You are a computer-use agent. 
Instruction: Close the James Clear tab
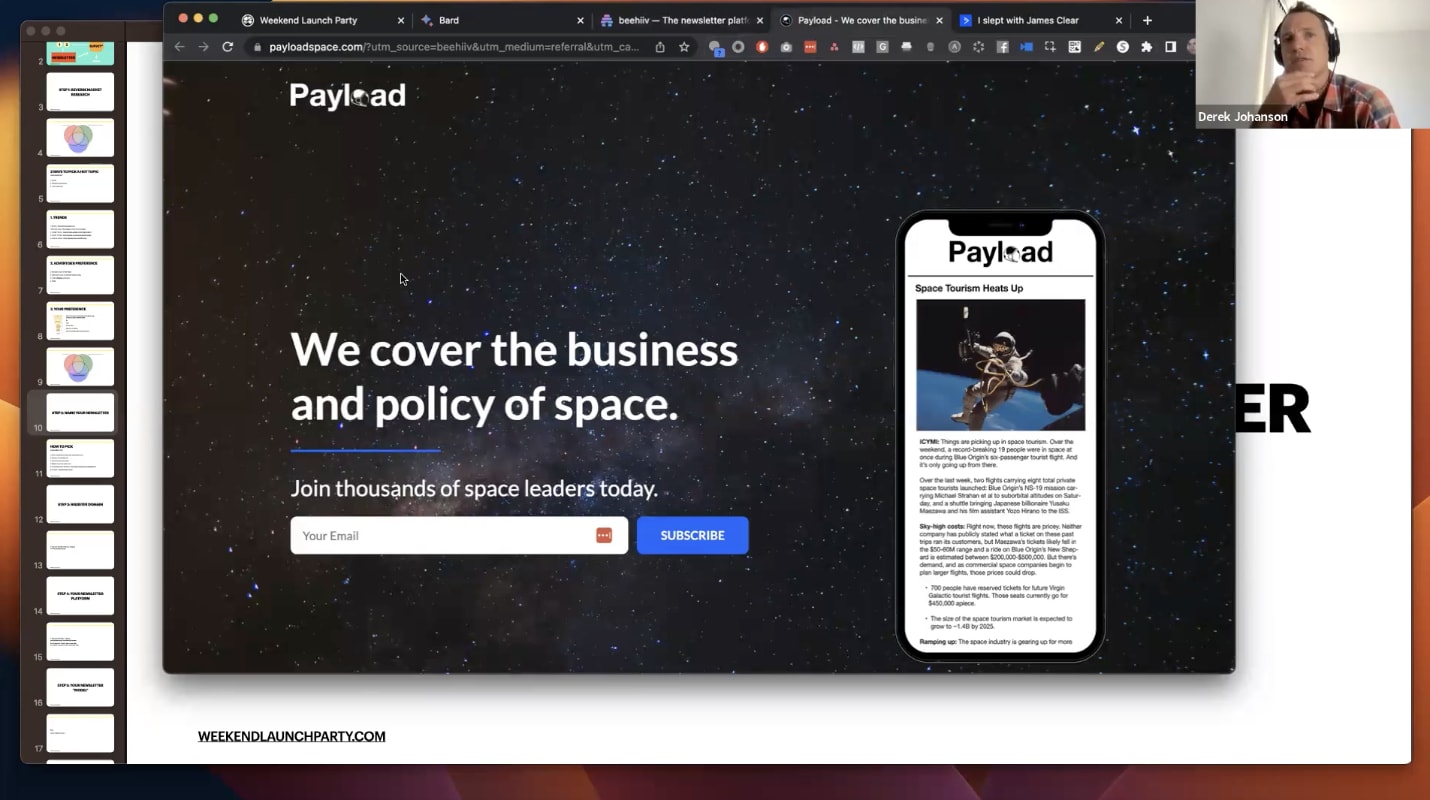(1118, 20)
